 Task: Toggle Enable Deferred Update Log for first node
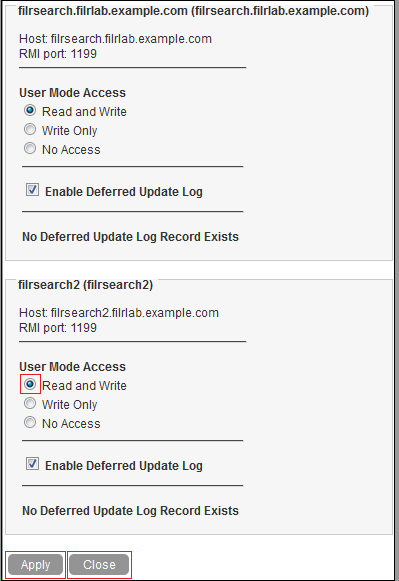(x=32, y=190)
